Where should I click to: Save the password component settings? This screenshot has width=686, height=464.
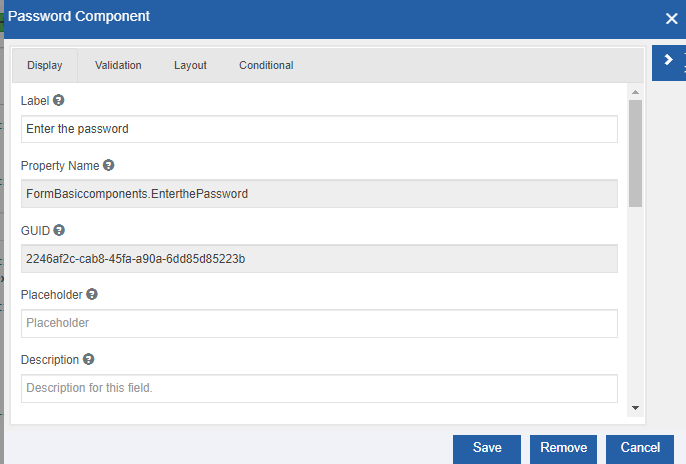point(487,449)
